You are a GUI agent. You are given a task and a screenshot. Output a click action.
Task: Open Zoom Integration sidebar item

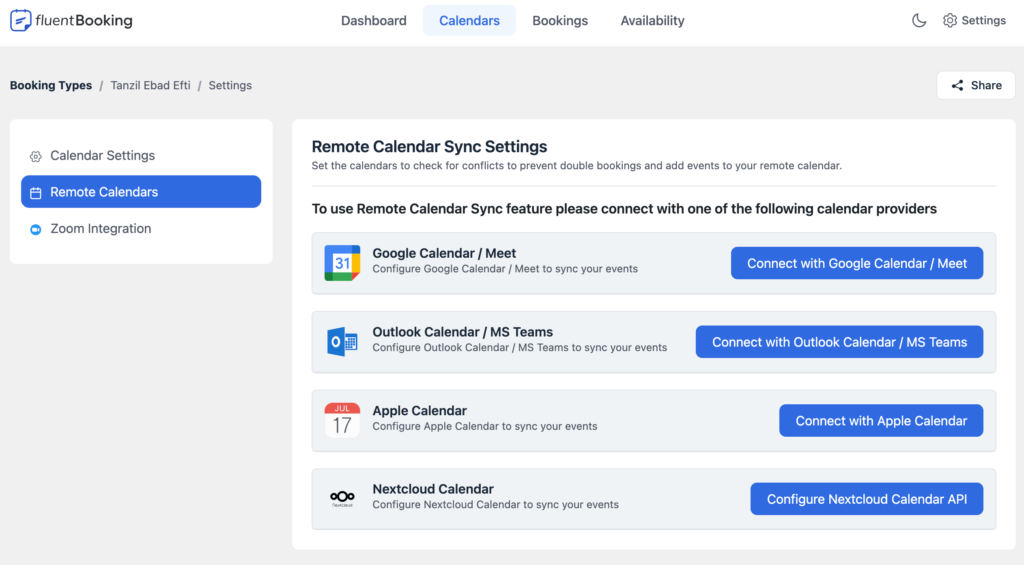tap(141, 229)
